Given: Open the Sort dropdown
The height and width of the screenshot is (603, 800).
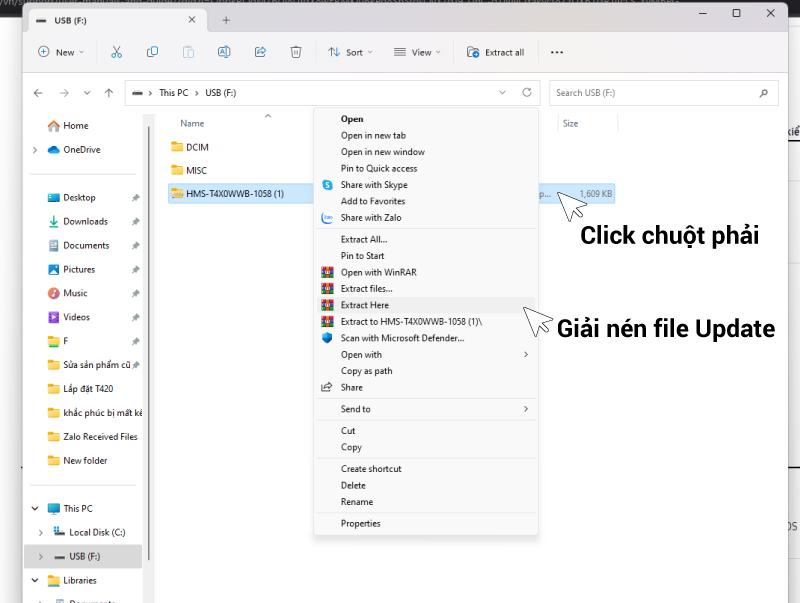Looking at the screenshot, I should click(350, 52).
